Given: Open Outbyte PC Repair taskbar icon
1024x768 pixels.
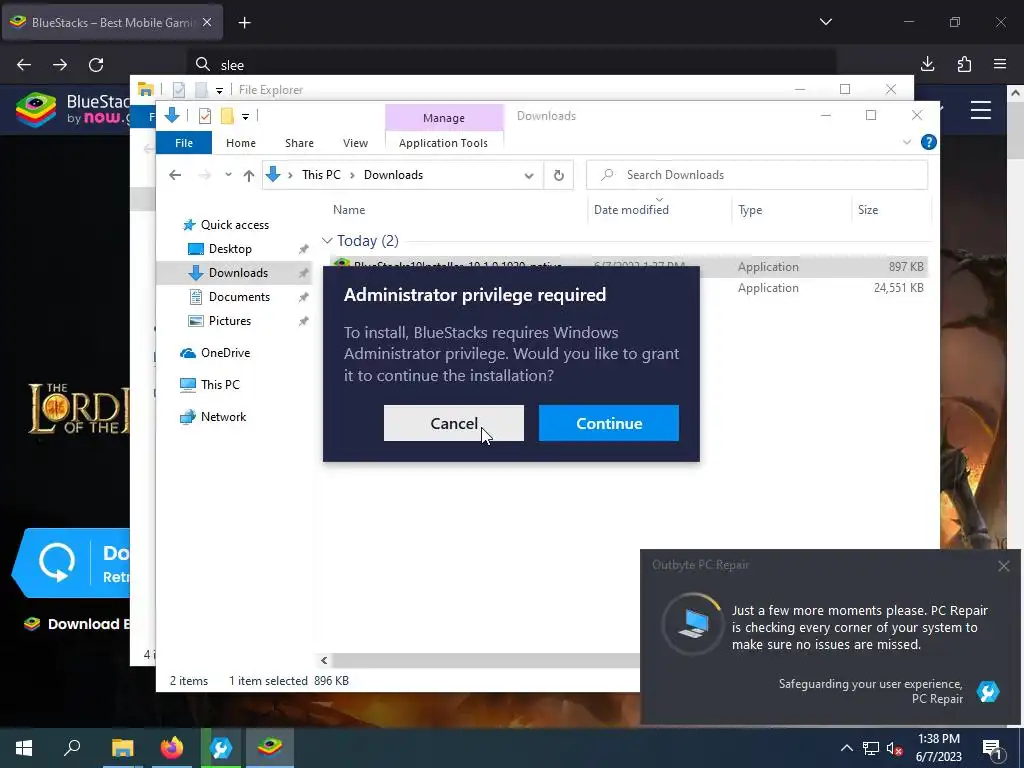Looking at the screenshot, I should point(221,747).
